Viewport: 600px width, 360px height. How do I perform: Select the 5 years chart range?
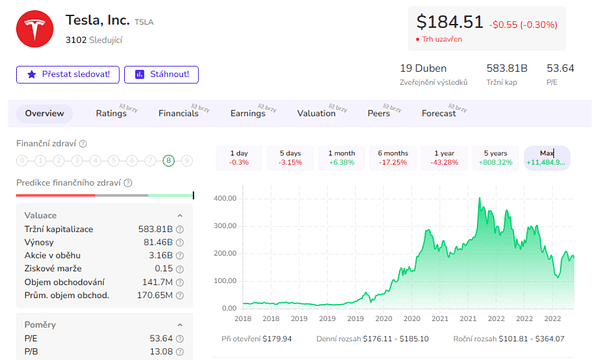[495, 158]
